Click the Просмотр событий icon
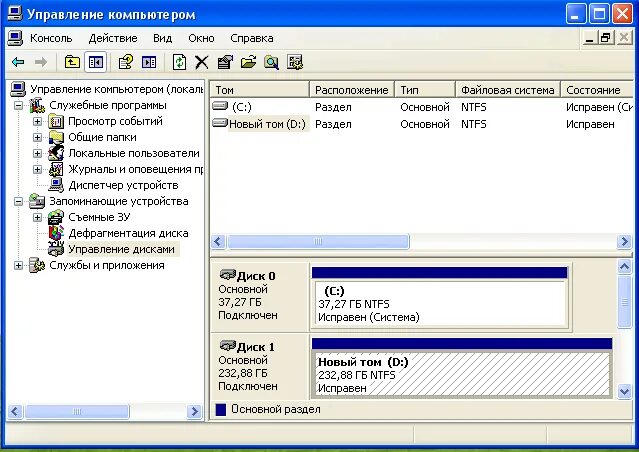Screen dimensions: 639x452 pos(56,121)
